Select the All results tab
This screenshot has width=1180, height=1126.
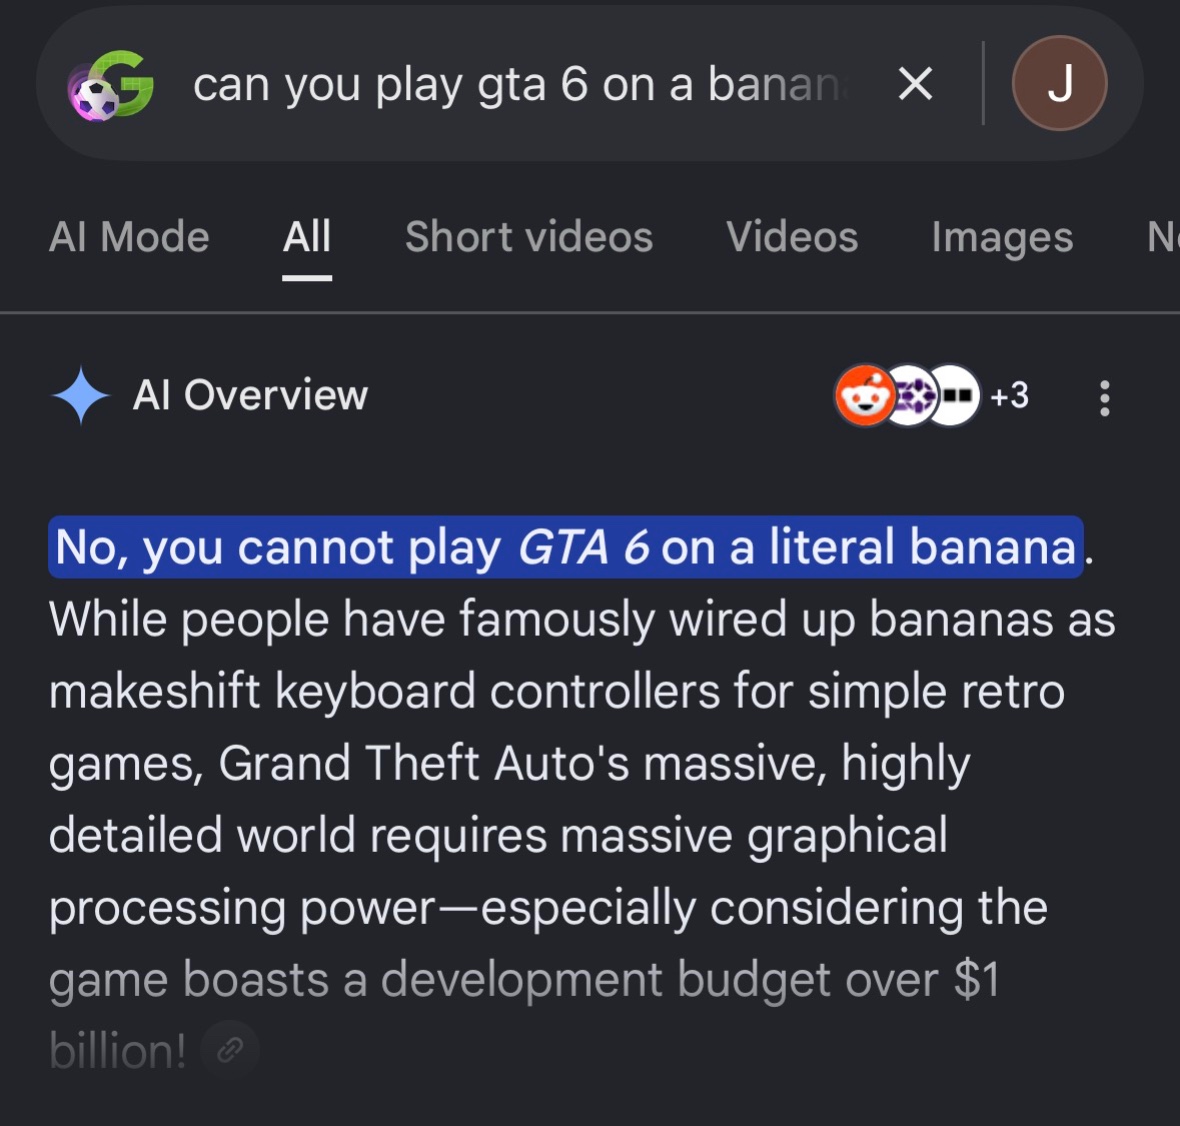click(306, 237)
